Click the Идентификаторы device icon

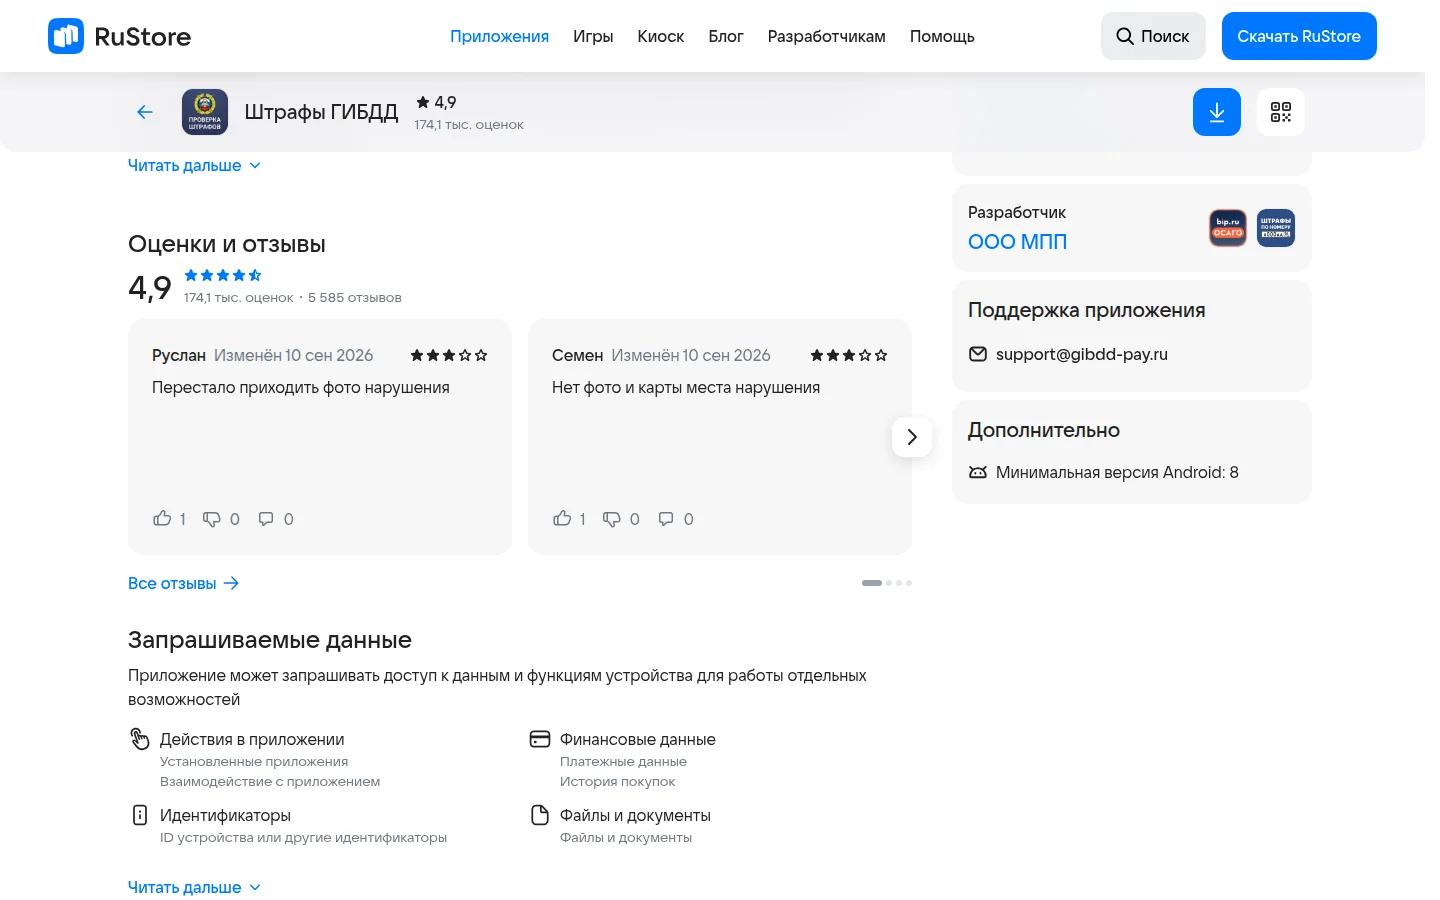tap(140, 815)
